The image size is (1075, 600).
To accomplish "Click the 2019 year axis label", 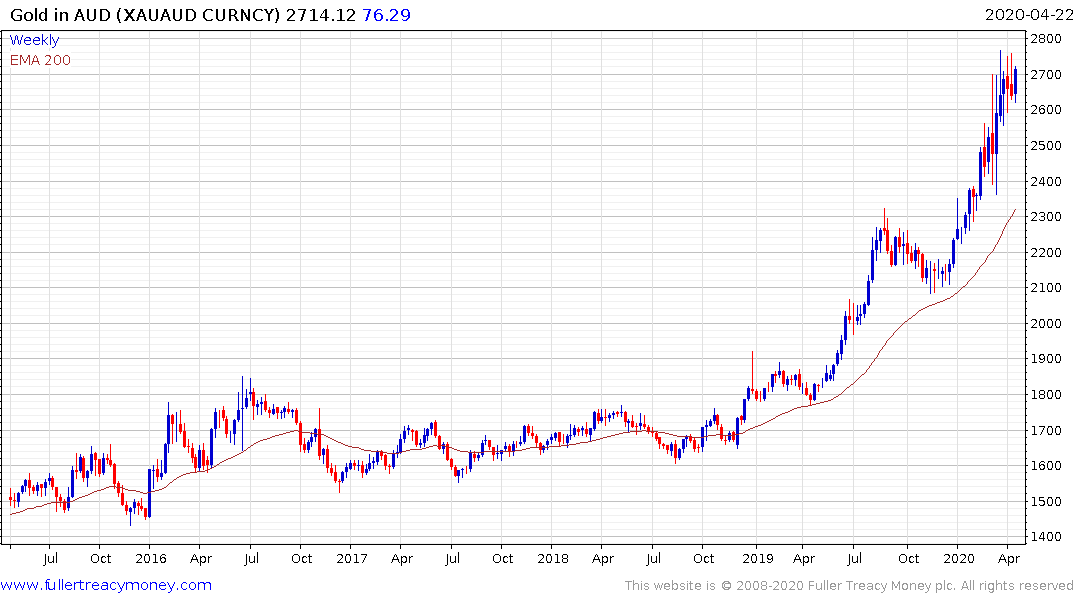I will tap(758, 558).
